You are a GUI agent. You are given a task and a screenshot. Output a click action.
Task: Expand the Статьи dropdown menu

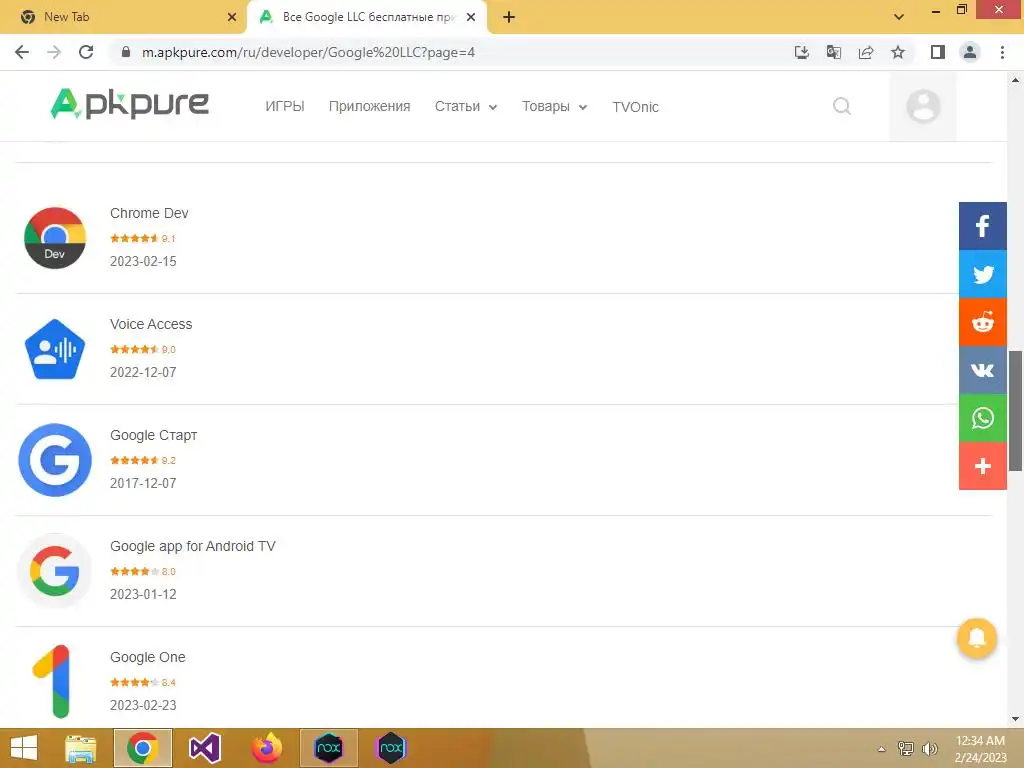pyautogui.click(x=466, y=106)
